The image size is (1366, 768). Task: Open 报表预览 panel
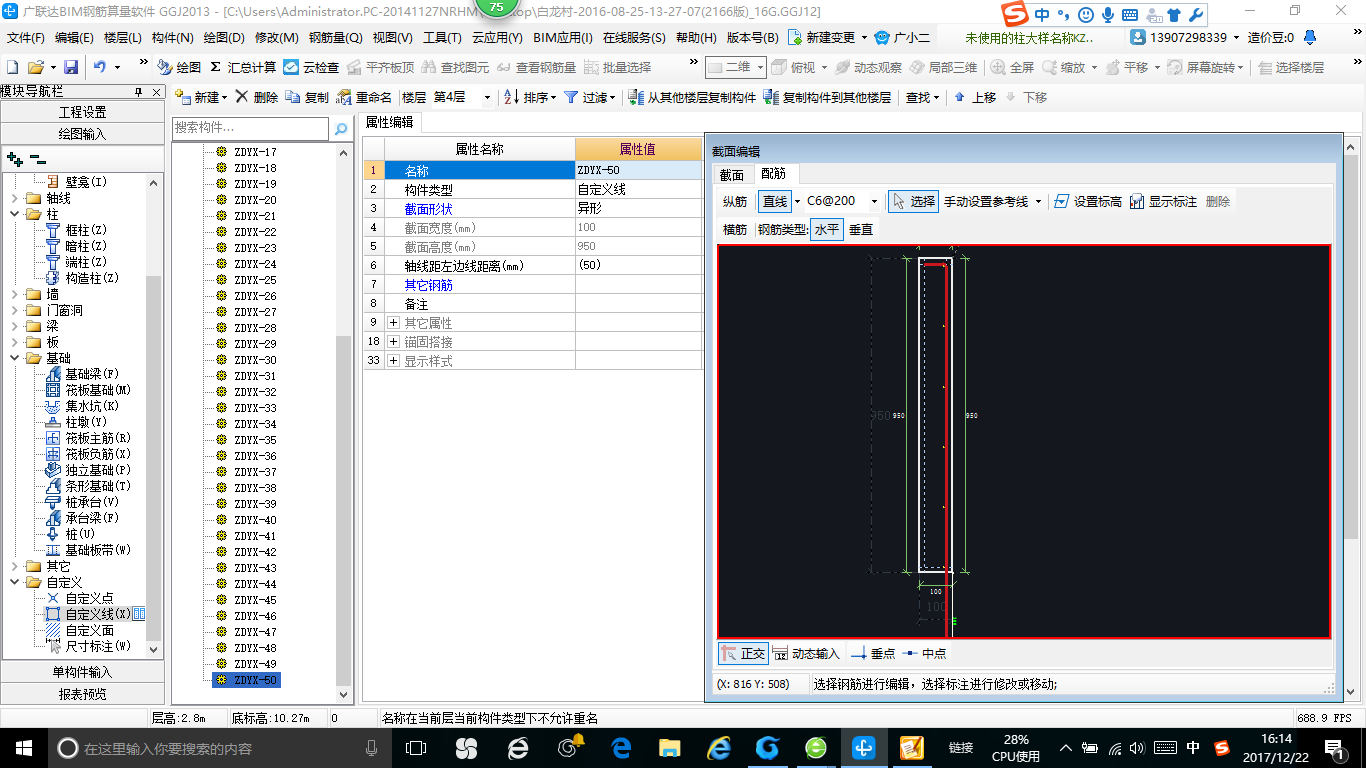point(82,694)
